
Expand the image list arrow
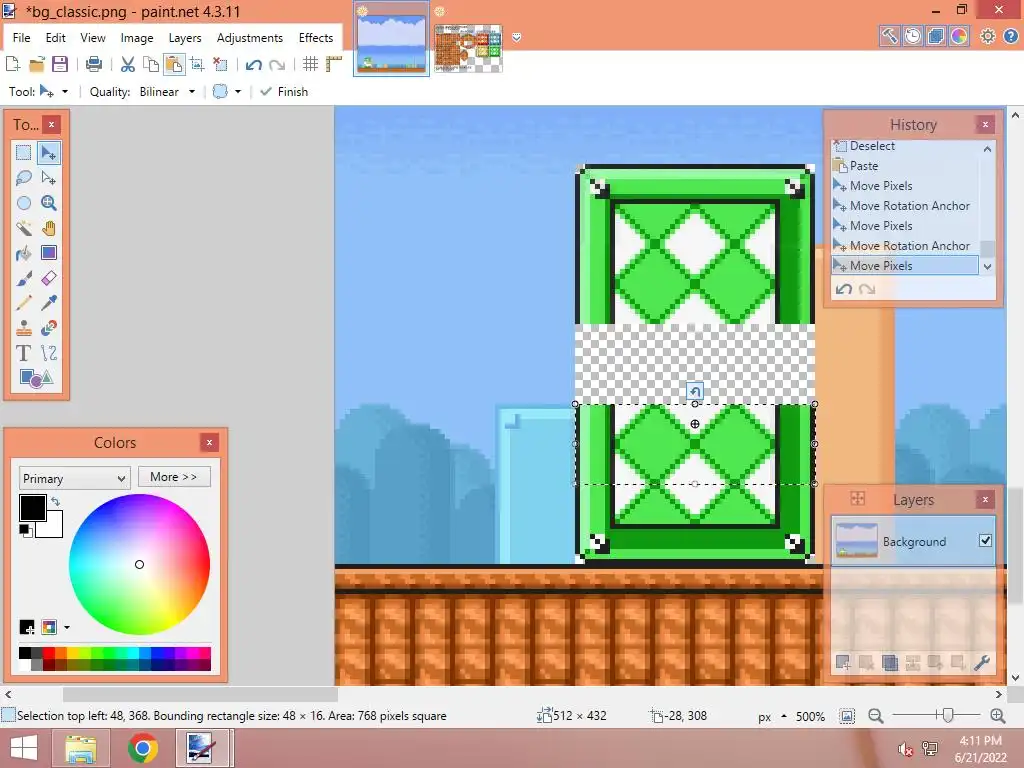point(517,37)
